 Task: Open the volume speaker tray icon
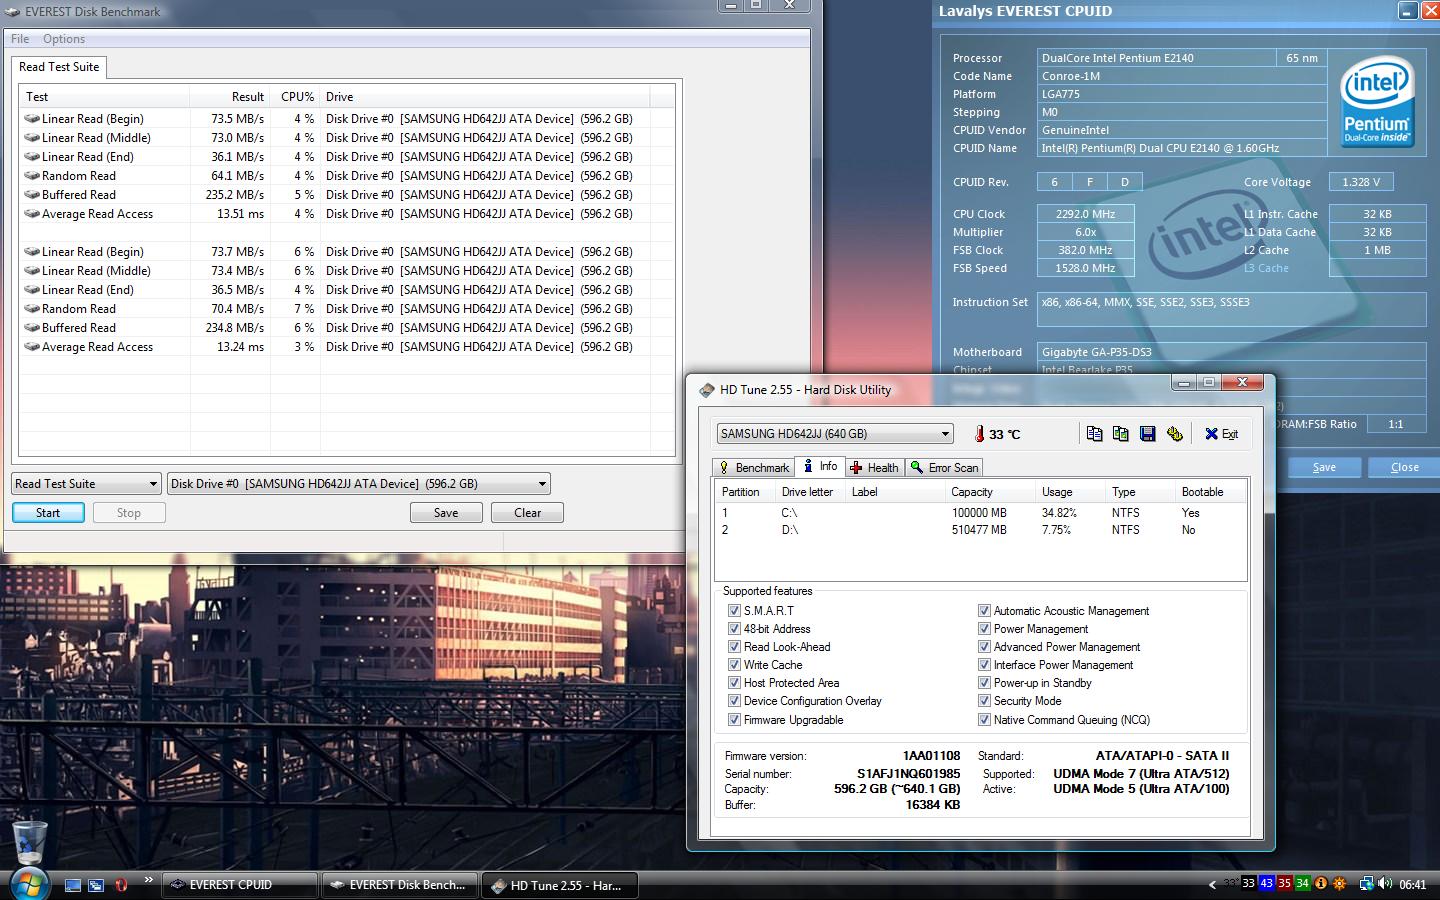(1385, 884)
